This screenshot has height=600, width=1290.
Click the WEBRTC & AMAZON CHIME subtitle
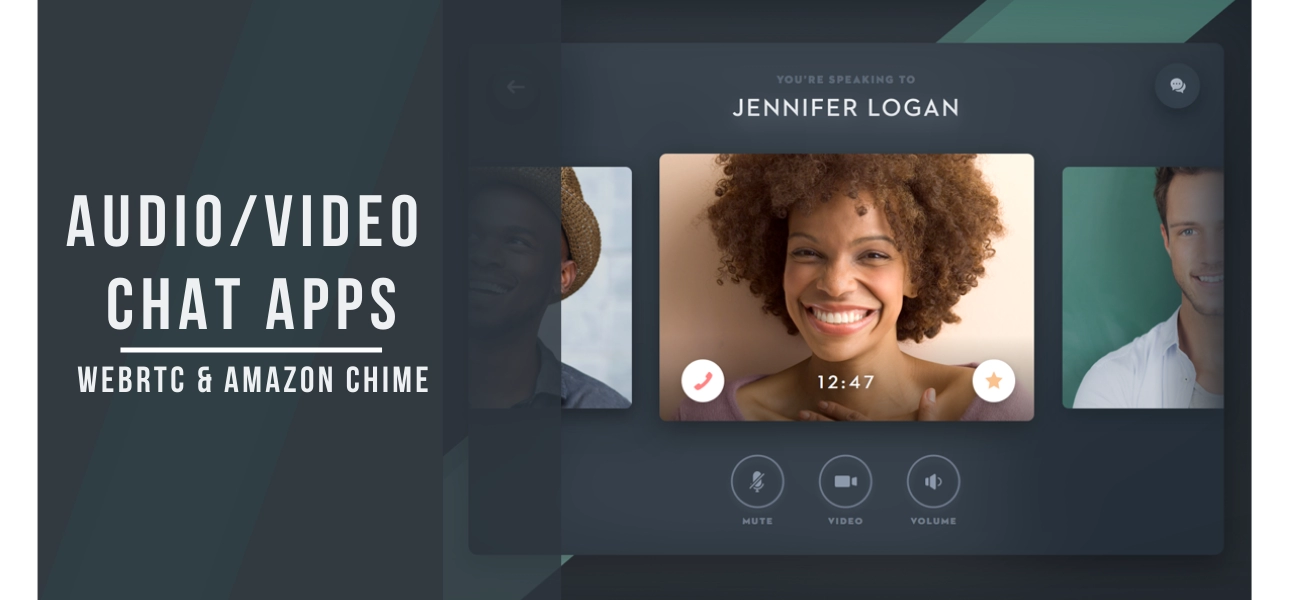[x=254, y=380]
